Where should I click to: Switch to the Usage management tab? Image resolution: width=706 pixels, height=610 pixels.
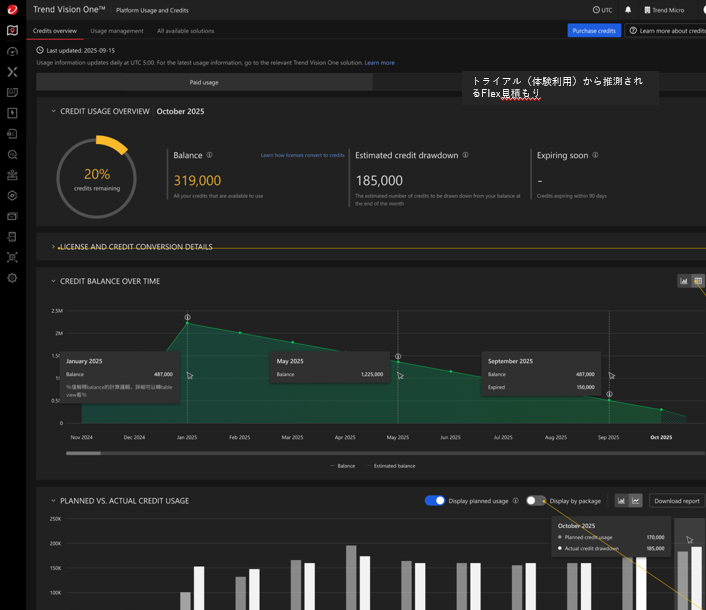[x=117, y=31]
